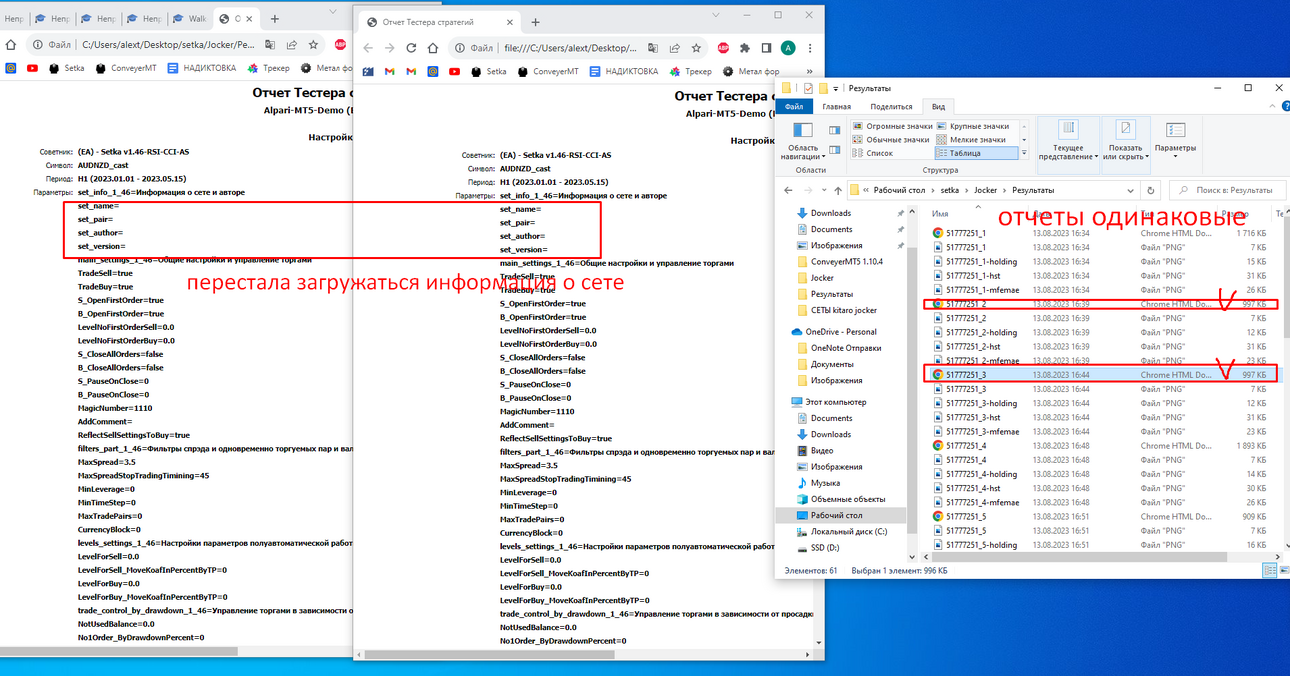
Task: Open extensions puzzle icon in front Chrome
Action: tap(745, 47)
